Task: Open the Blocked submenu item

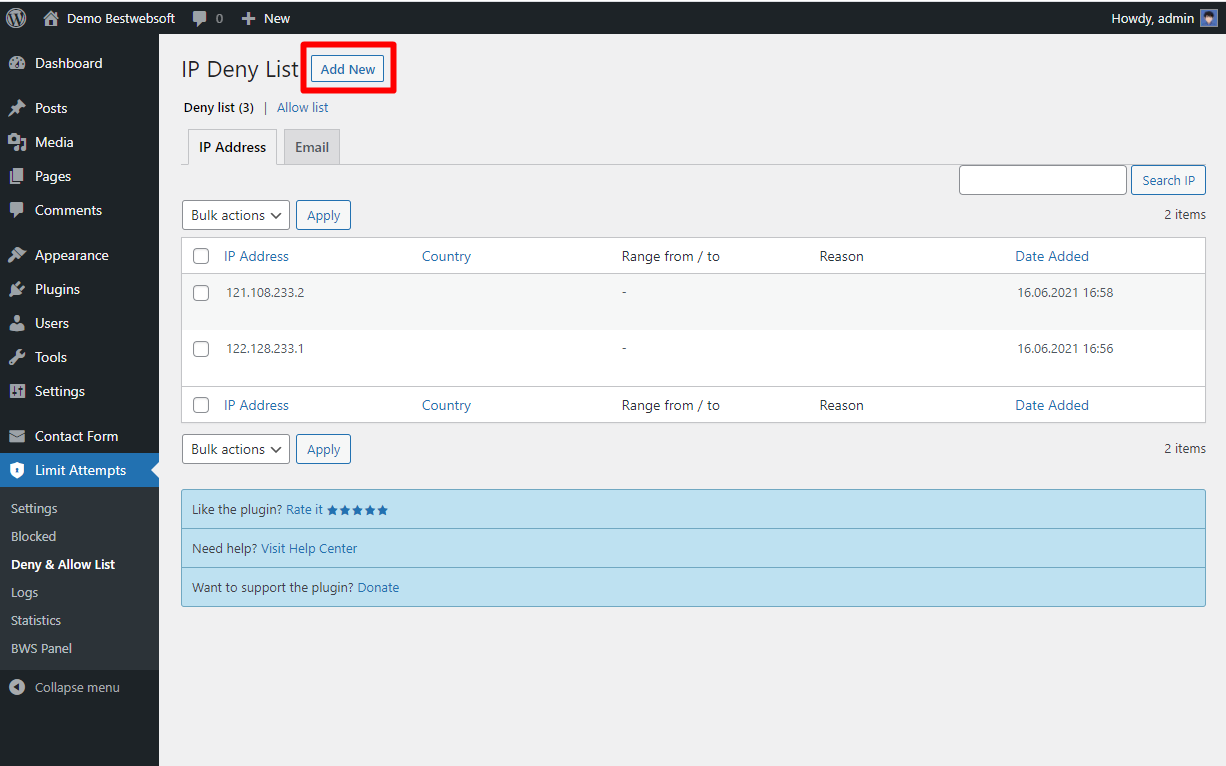Action: click(34, 536)
